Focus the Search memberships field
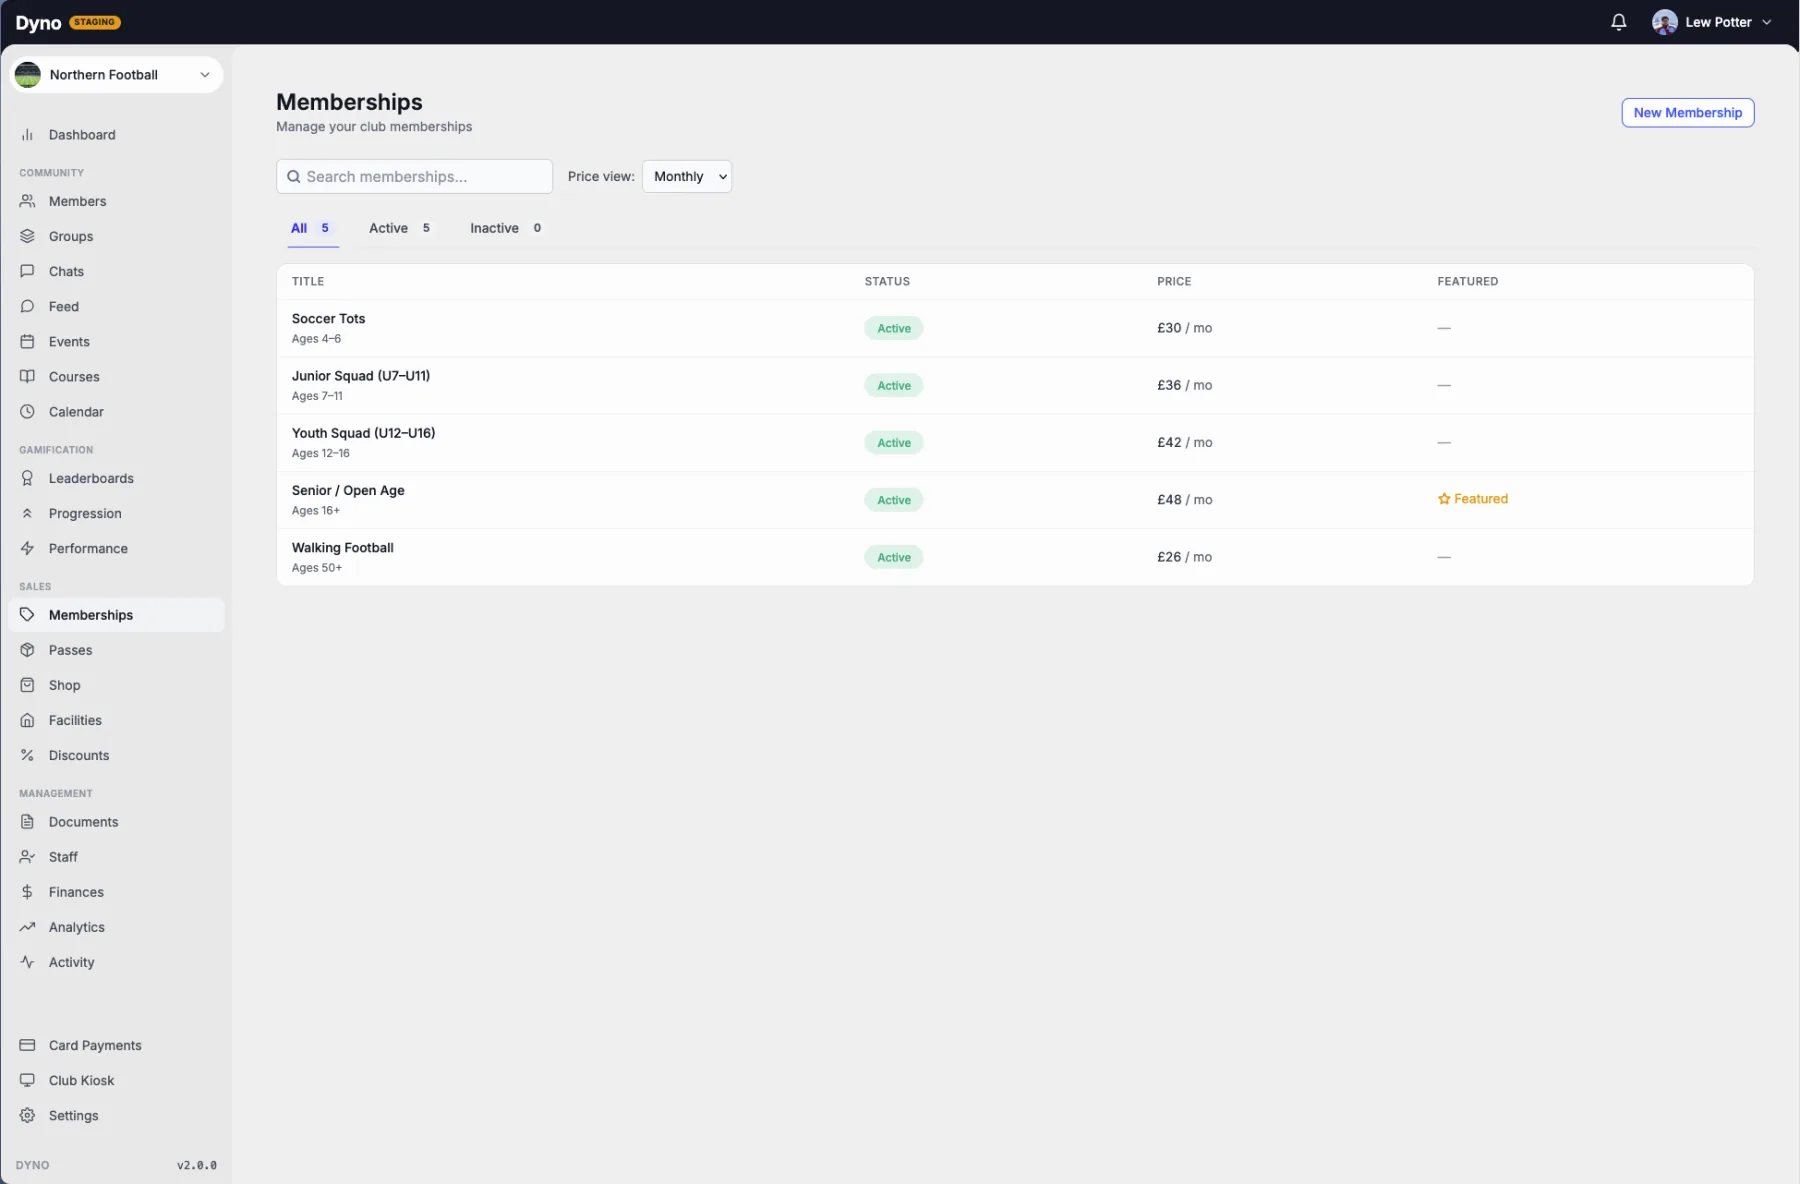Screen dimensions: 1800x1184 pyautogui.click(x=414, y=176)
